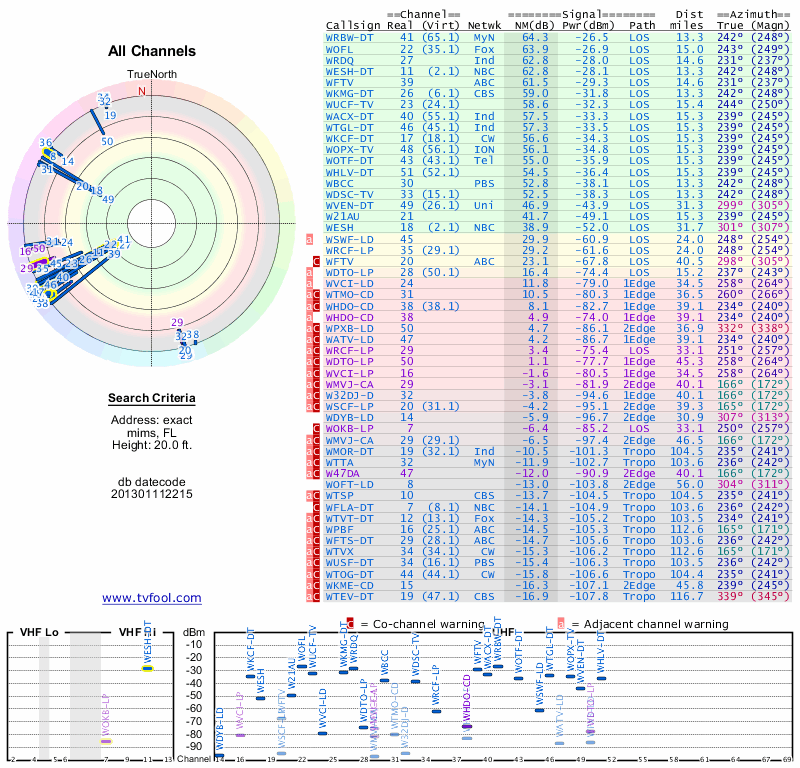Select the WUCF-TV callsign in the table
800x768 pixels.
(349, 105)
